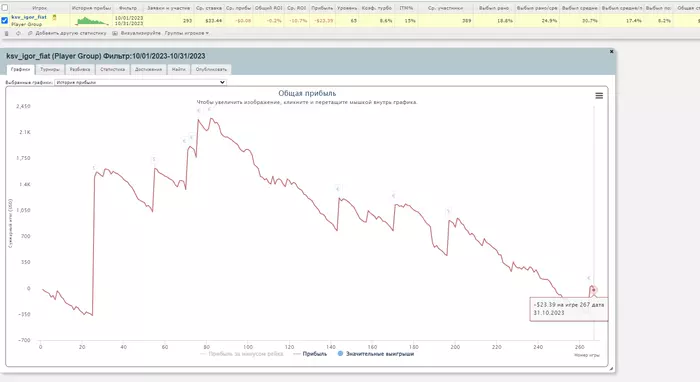Click the 30.7% value cell

click(x=590, y=21)
